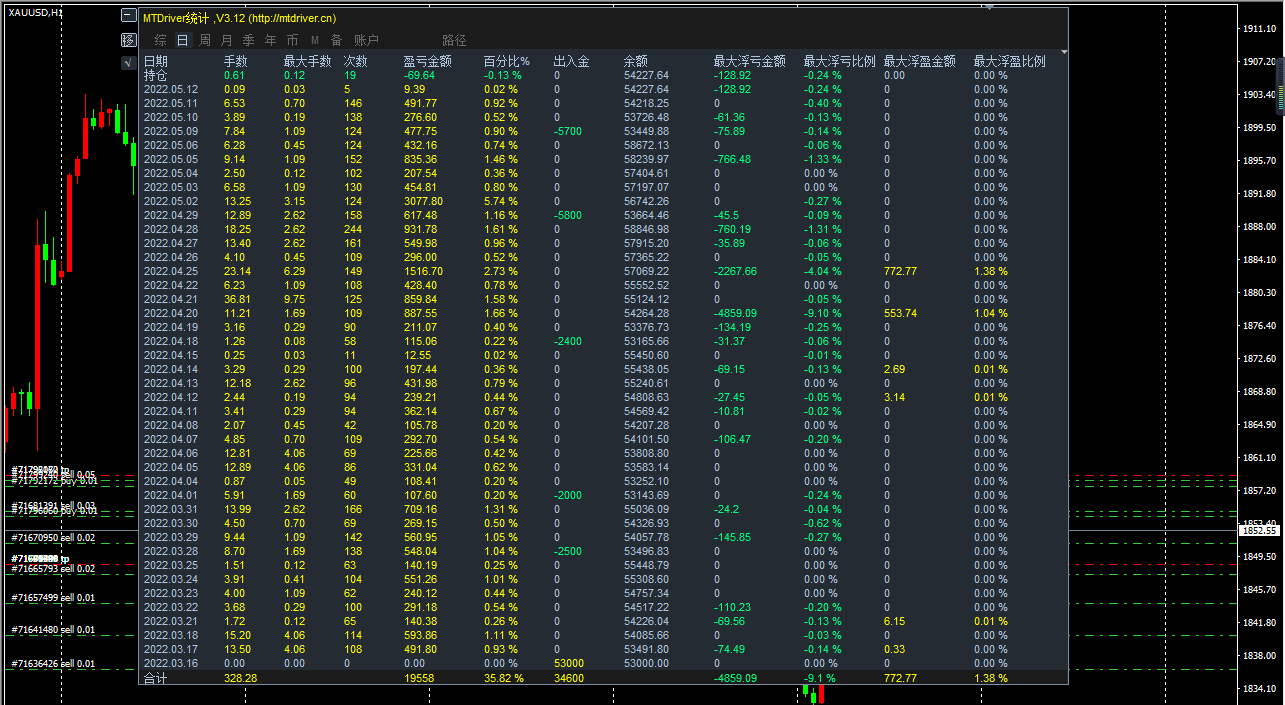The height and width of the screenshot is (705, 1285).
Task: Open the mtdriver.cn link in the title bar
Action: [294, 17]
